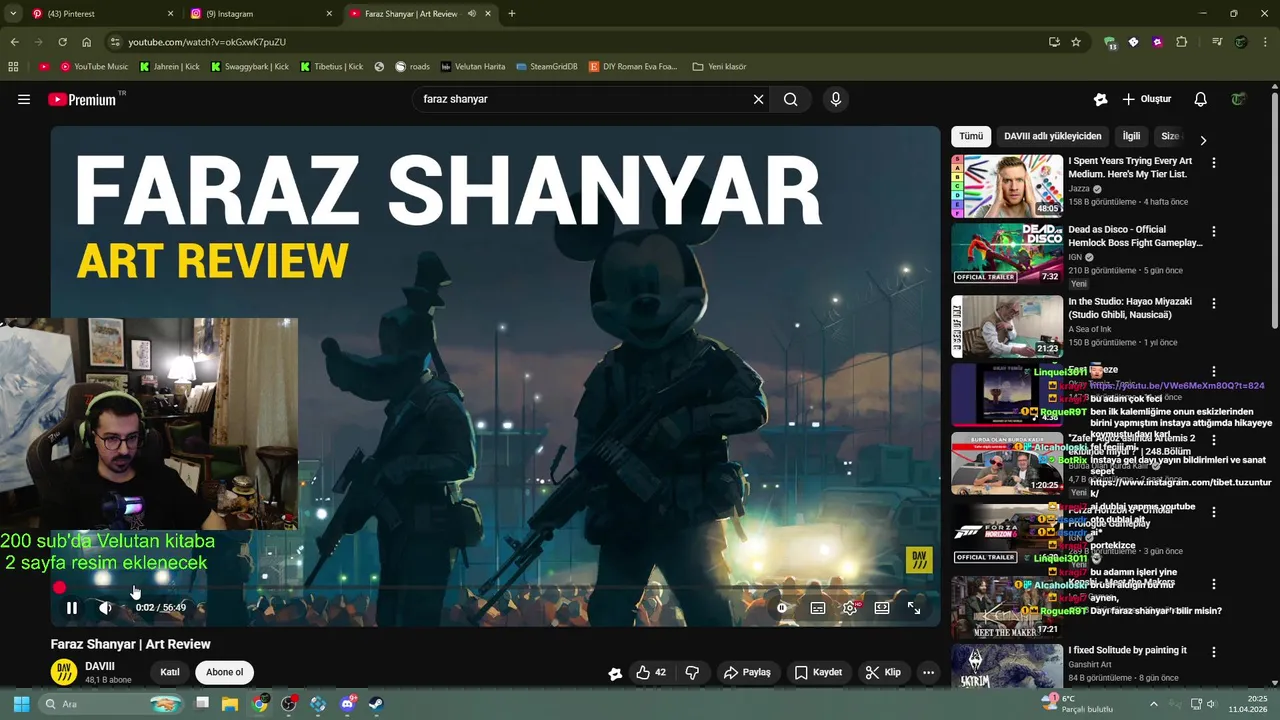Open the YouTube account avatar menu

1239,99
